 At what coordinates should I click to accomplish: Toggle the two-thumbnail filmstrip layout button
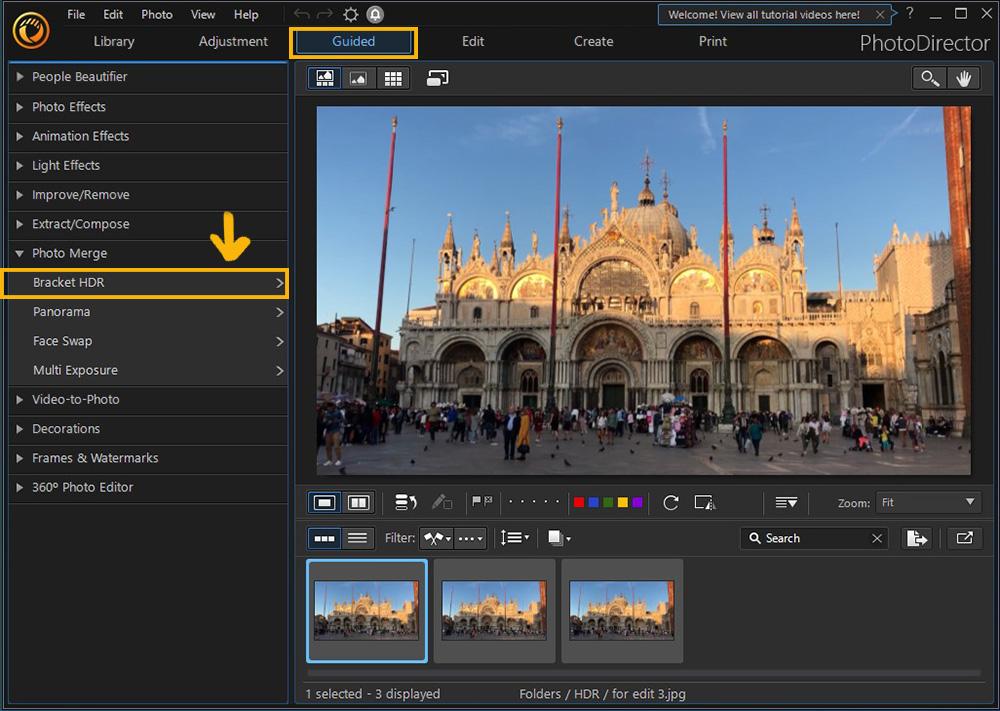(327, 538)
